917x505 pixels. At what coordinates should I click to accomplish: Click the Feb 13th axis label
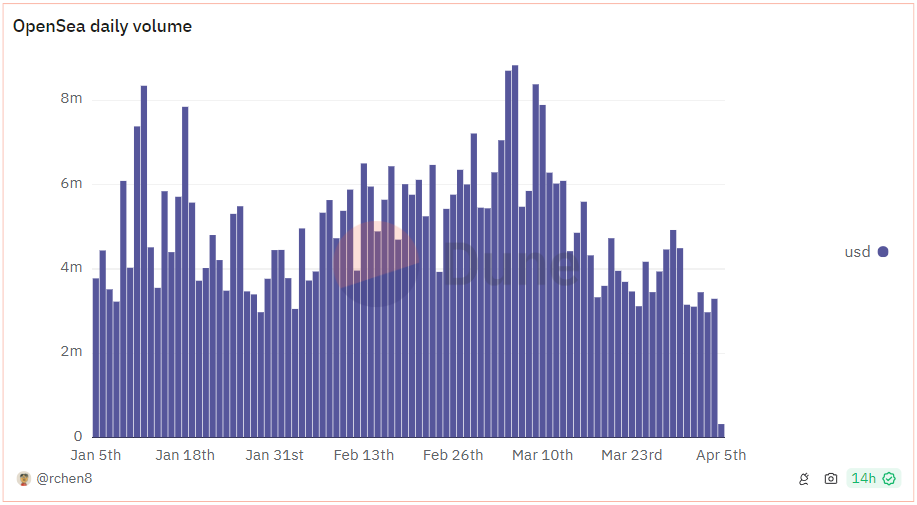(364, 455)
